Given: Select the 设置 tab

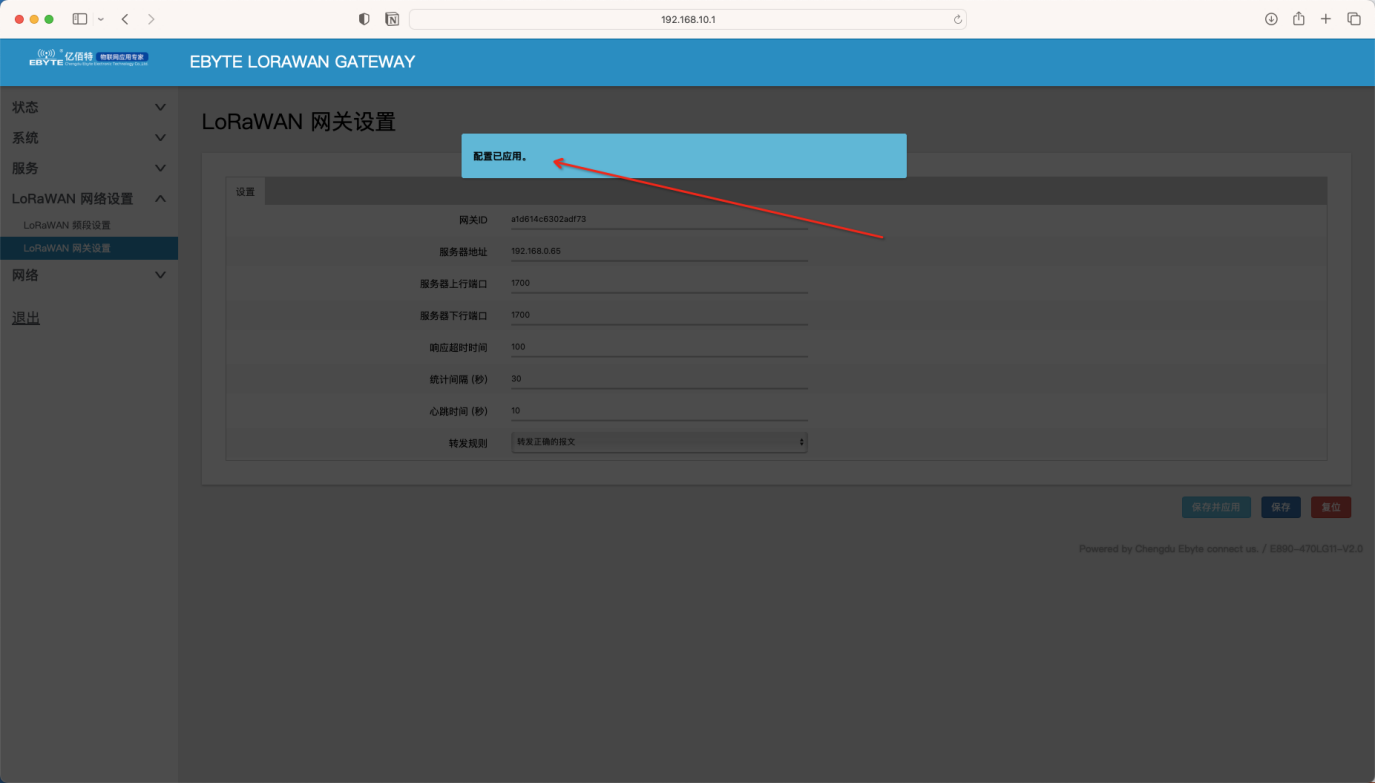Looking at the screenshot, I should (245, 191).
